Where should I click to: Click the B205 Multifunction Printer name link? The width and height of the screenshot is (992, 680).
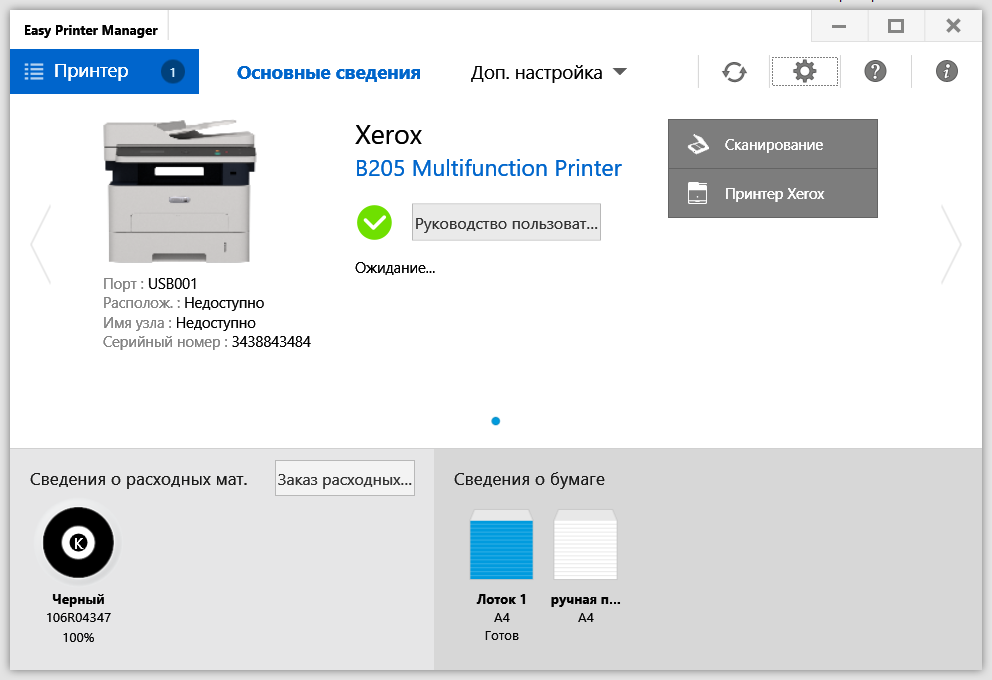click(488, 168)
